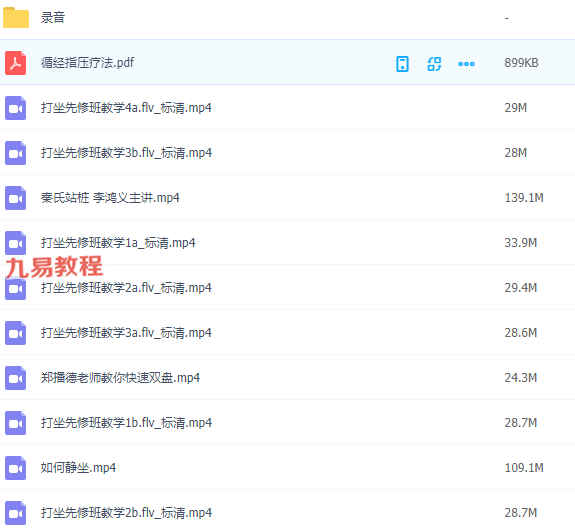Click video icon of 如何静坐.mp4
Viewport: 575px width, 532px height.
pos(15,468)
